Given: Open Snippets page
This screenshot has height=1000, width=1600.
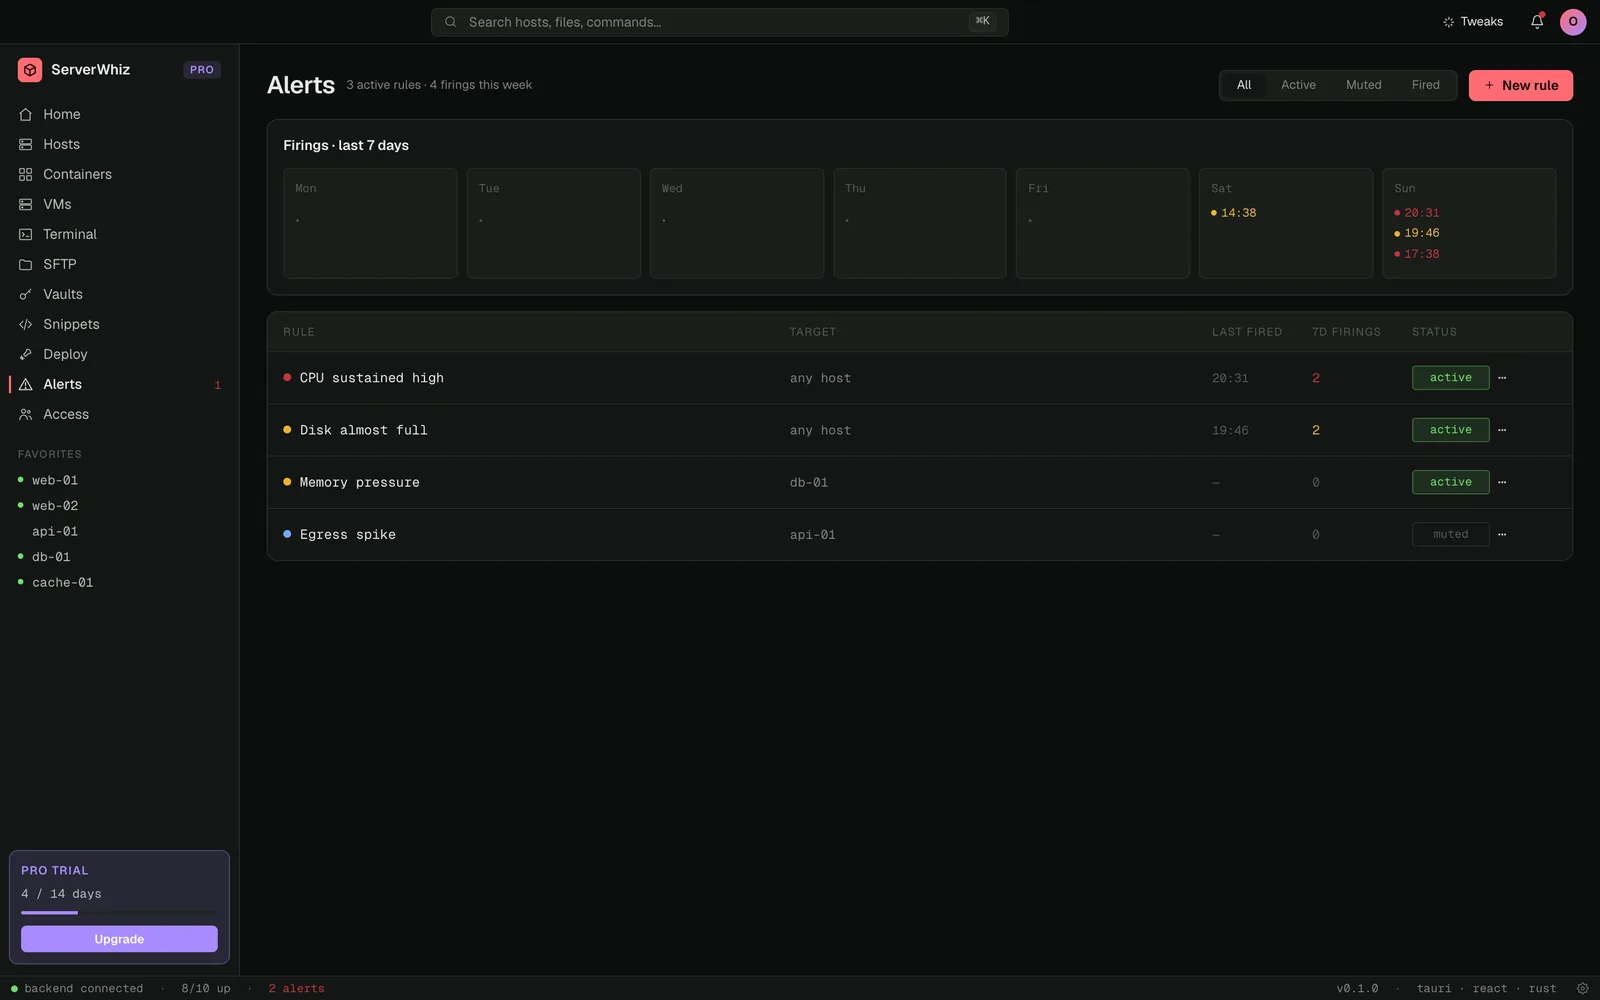Looking at the screenshot, I should pos(119,324).
